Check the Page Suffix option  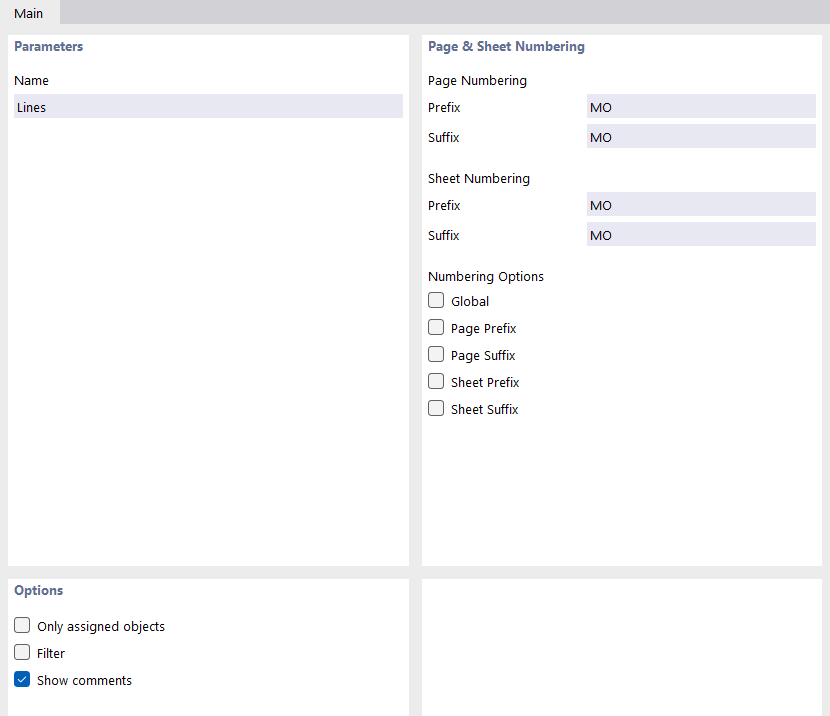(x=436, y=354)
